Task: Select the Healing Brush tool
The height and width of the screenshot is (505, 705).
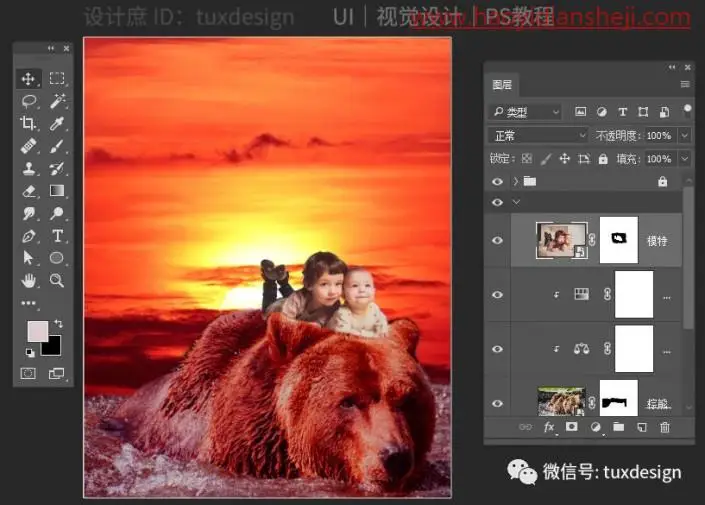Action: [28, 146]
